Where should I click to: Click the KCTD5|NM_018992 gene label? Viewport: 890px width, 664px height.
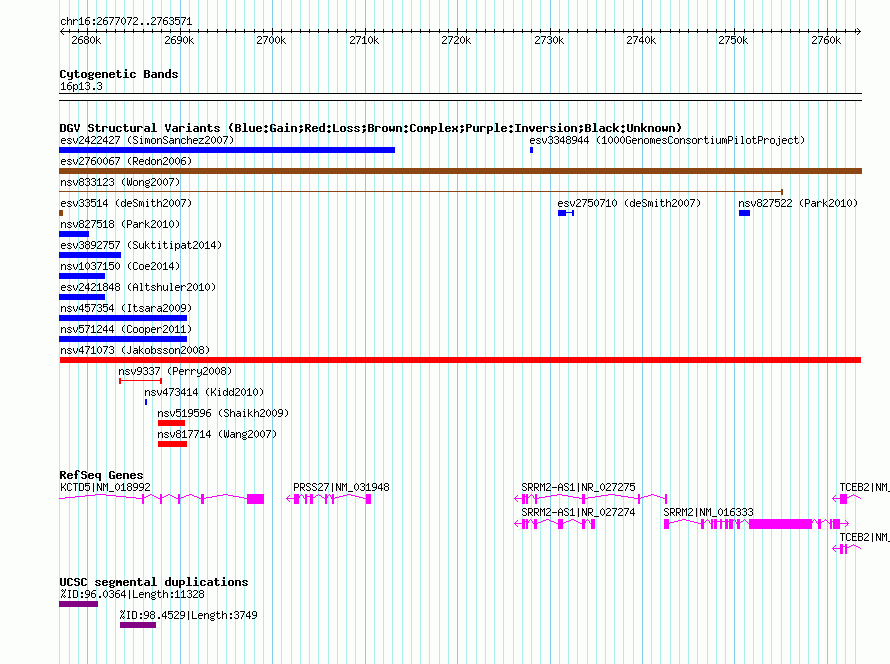click(x=105, y=487)
